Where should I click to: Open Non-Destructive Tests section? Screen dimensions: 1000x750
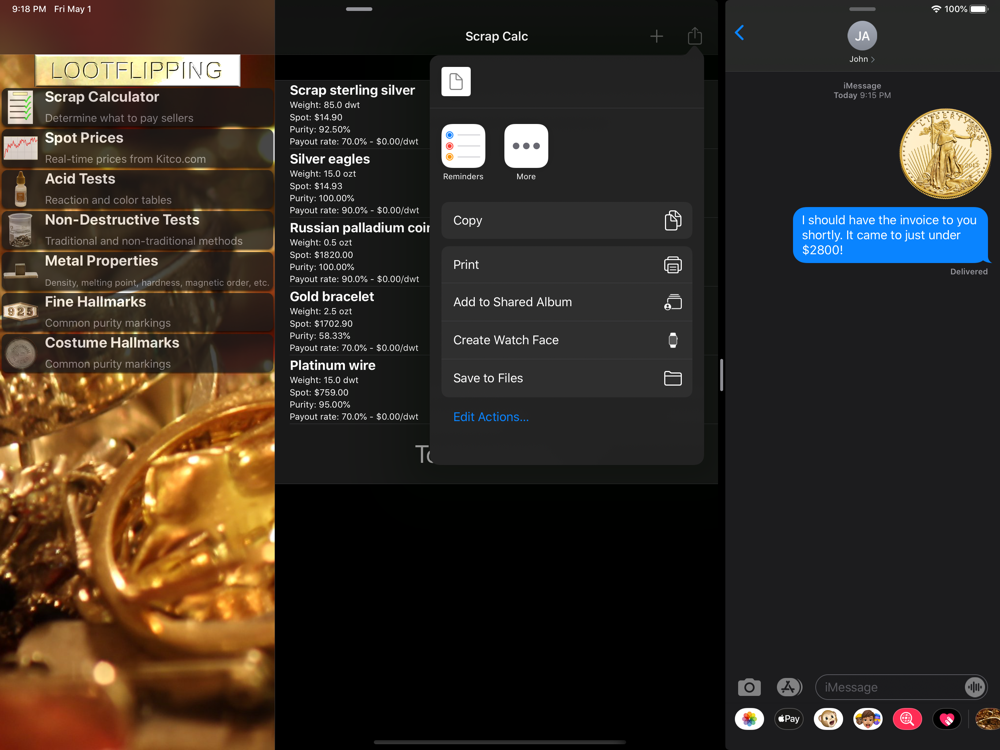(x=138, y=230)
